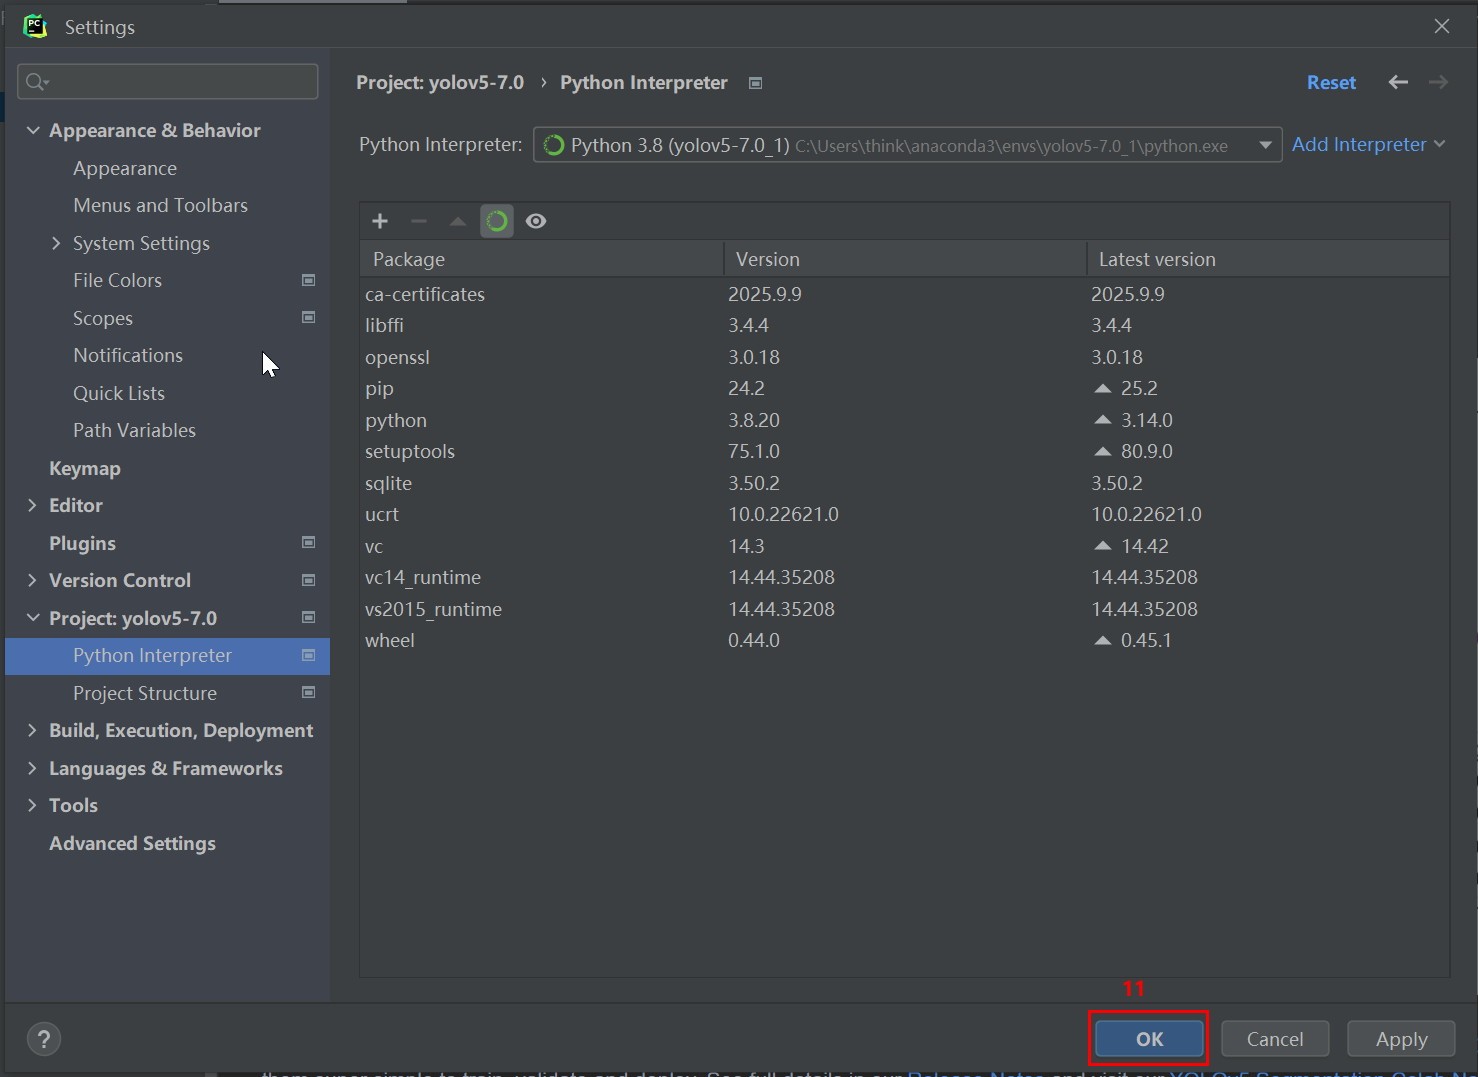Click the back navigation arrow

point(1398,82)
